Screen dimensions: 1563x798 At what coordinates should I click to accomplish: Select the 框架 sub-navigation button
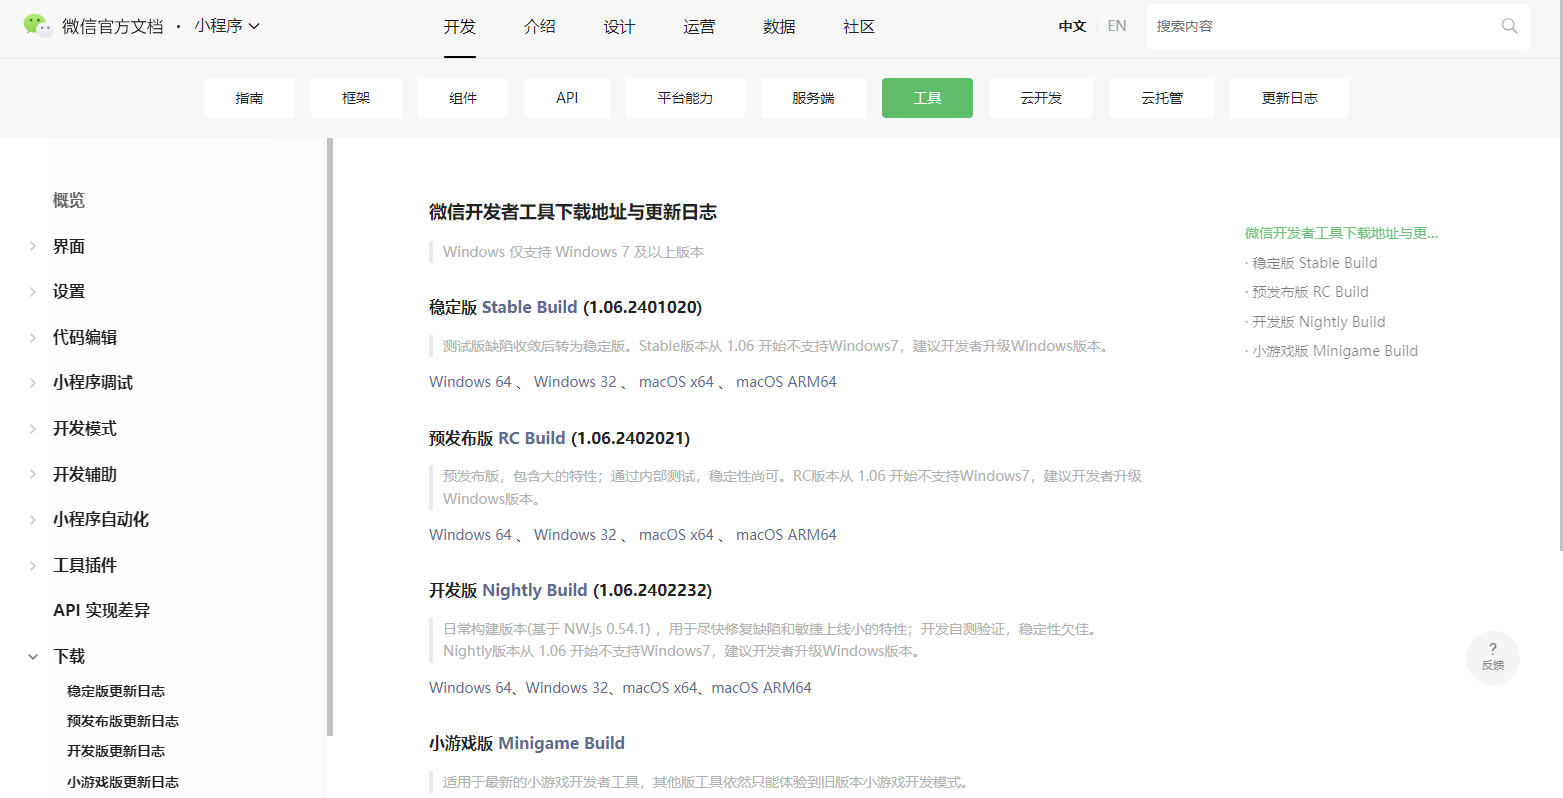coord(356,98)
